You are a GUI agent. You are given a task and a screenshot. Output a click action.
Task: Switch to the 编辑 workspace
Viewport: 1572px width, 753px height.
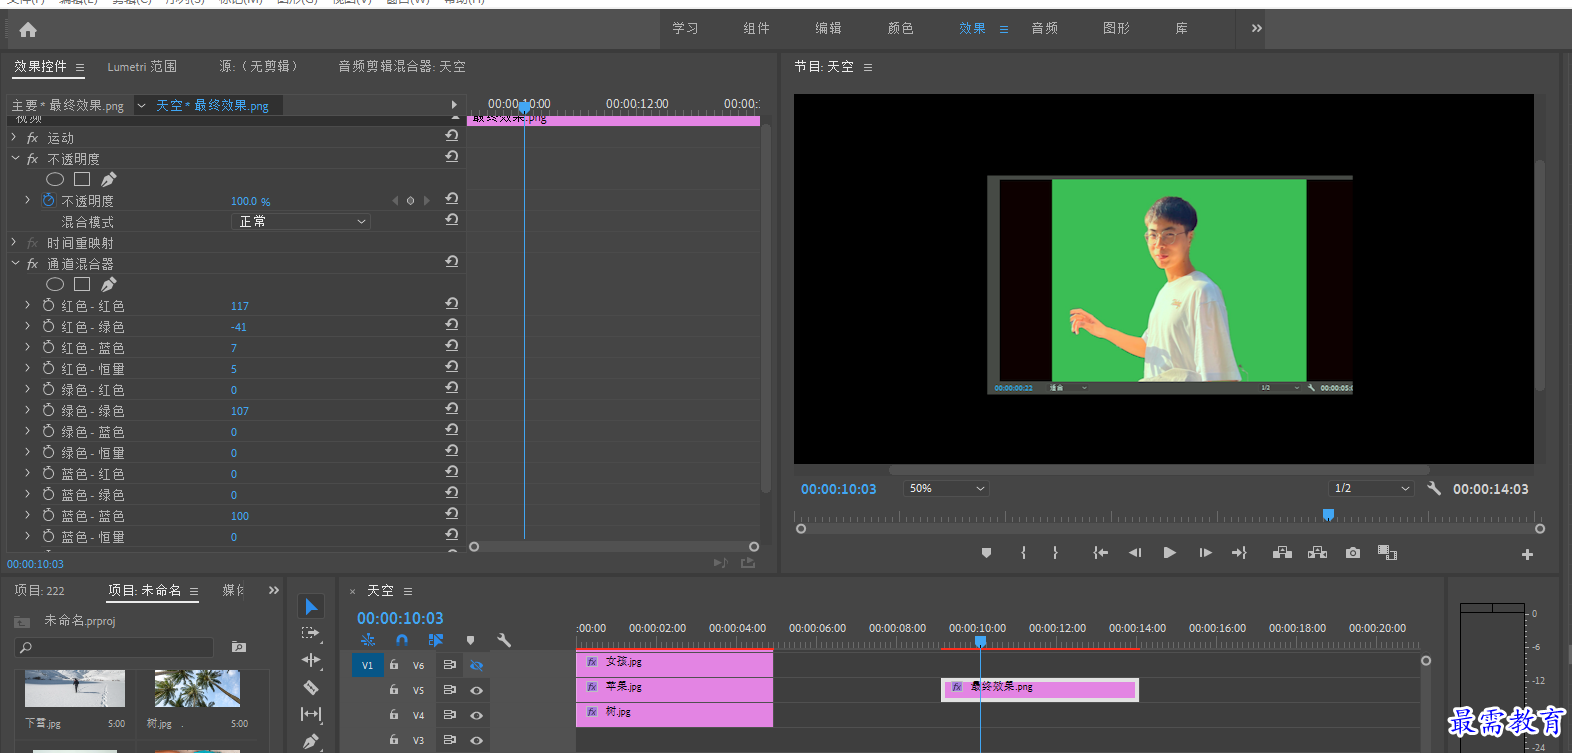(x=828, y=28)
